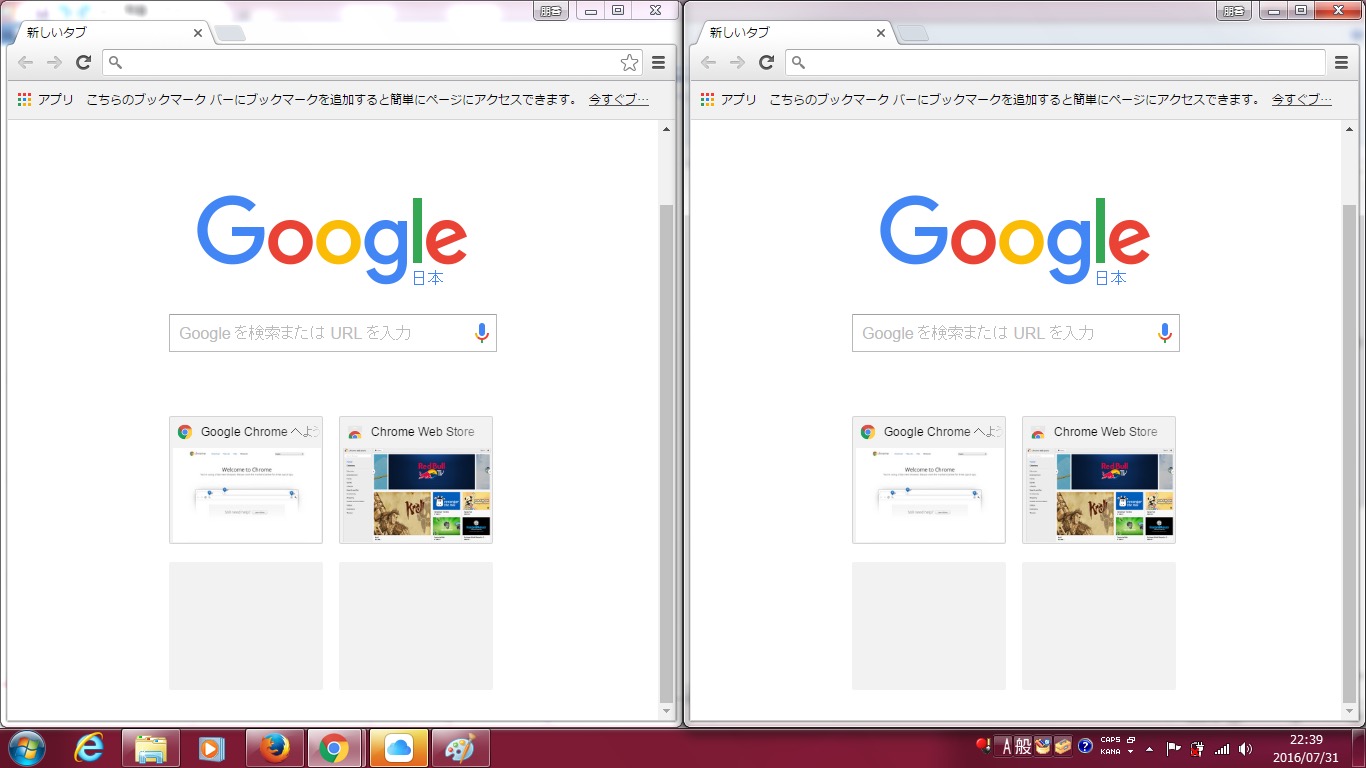The height and width of the screenshot is (768, 1366).
Task: Click the address bar in the left Chrome window
Action: (x=372, y=62)
